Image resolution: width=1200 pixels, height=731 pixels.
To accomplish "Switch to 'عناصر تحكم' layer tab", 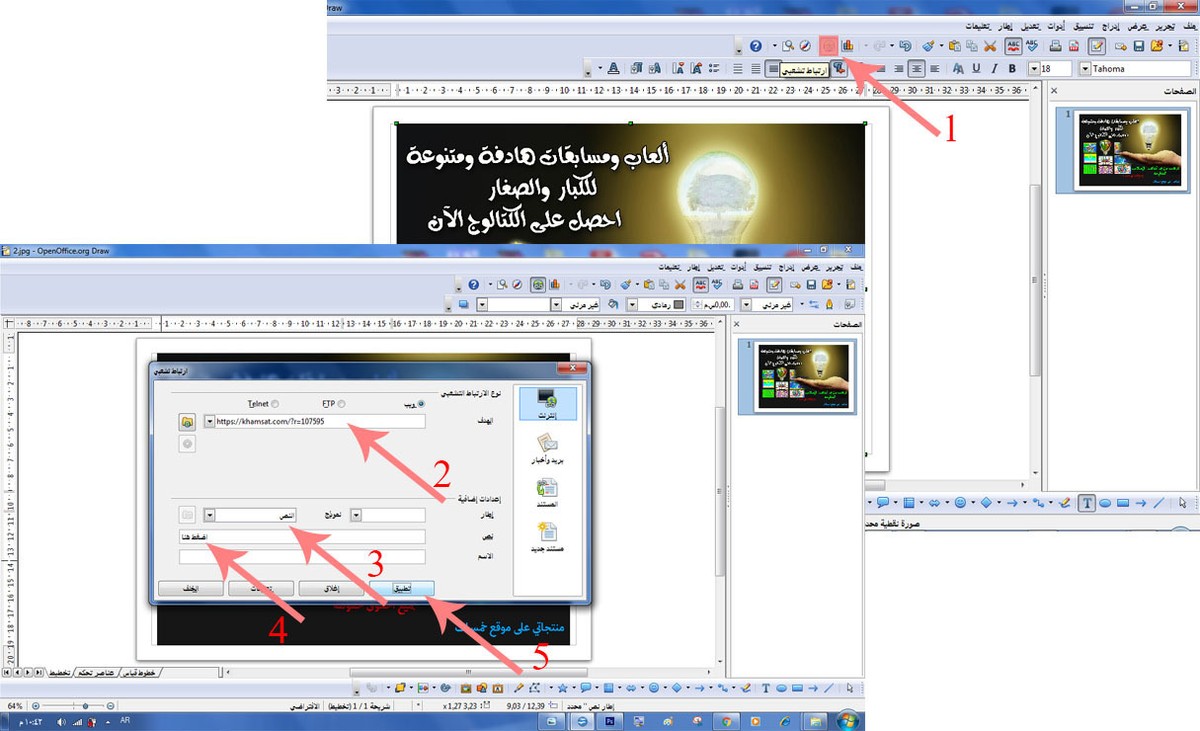I will coord(95,673).
